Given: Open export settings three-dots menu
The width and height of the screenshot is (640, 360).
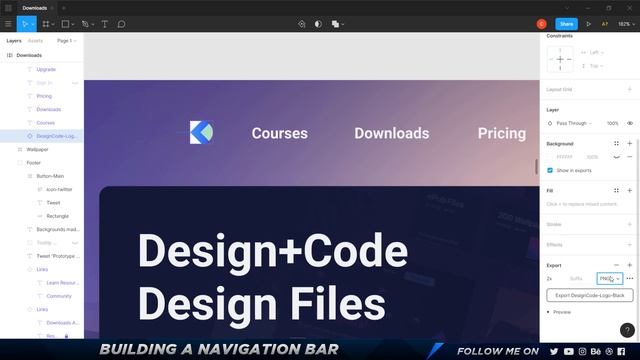Looking at the screenshot, I should click(630, 278).
